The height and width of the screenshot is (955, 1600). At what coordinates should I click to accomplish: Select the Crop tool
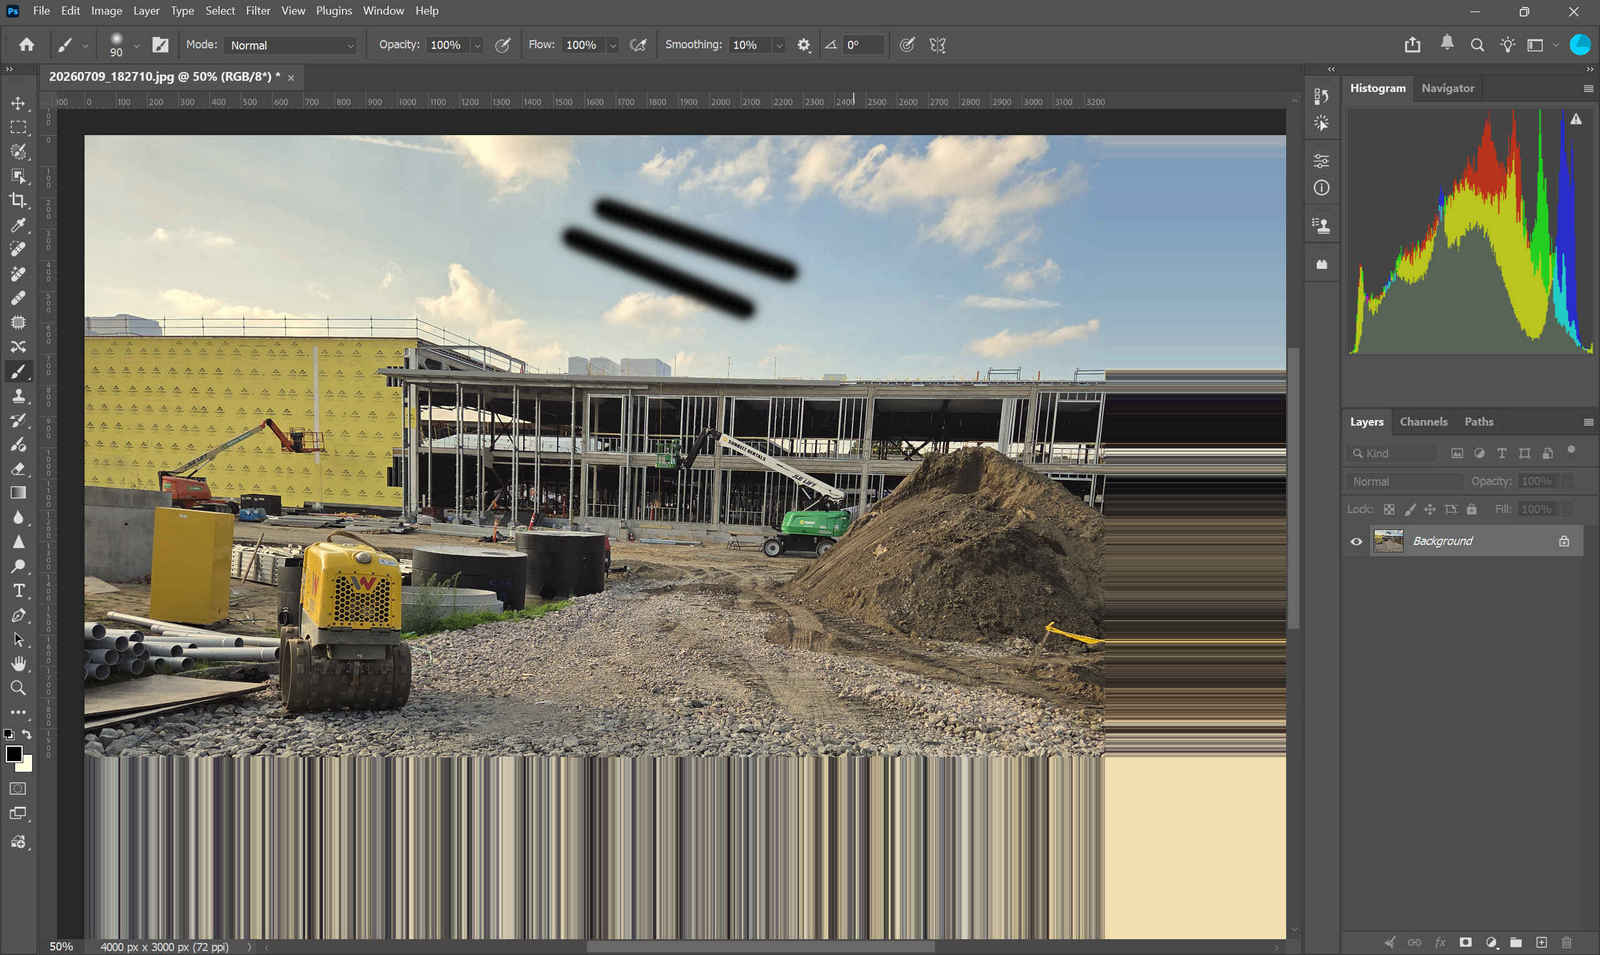point(18,200)
